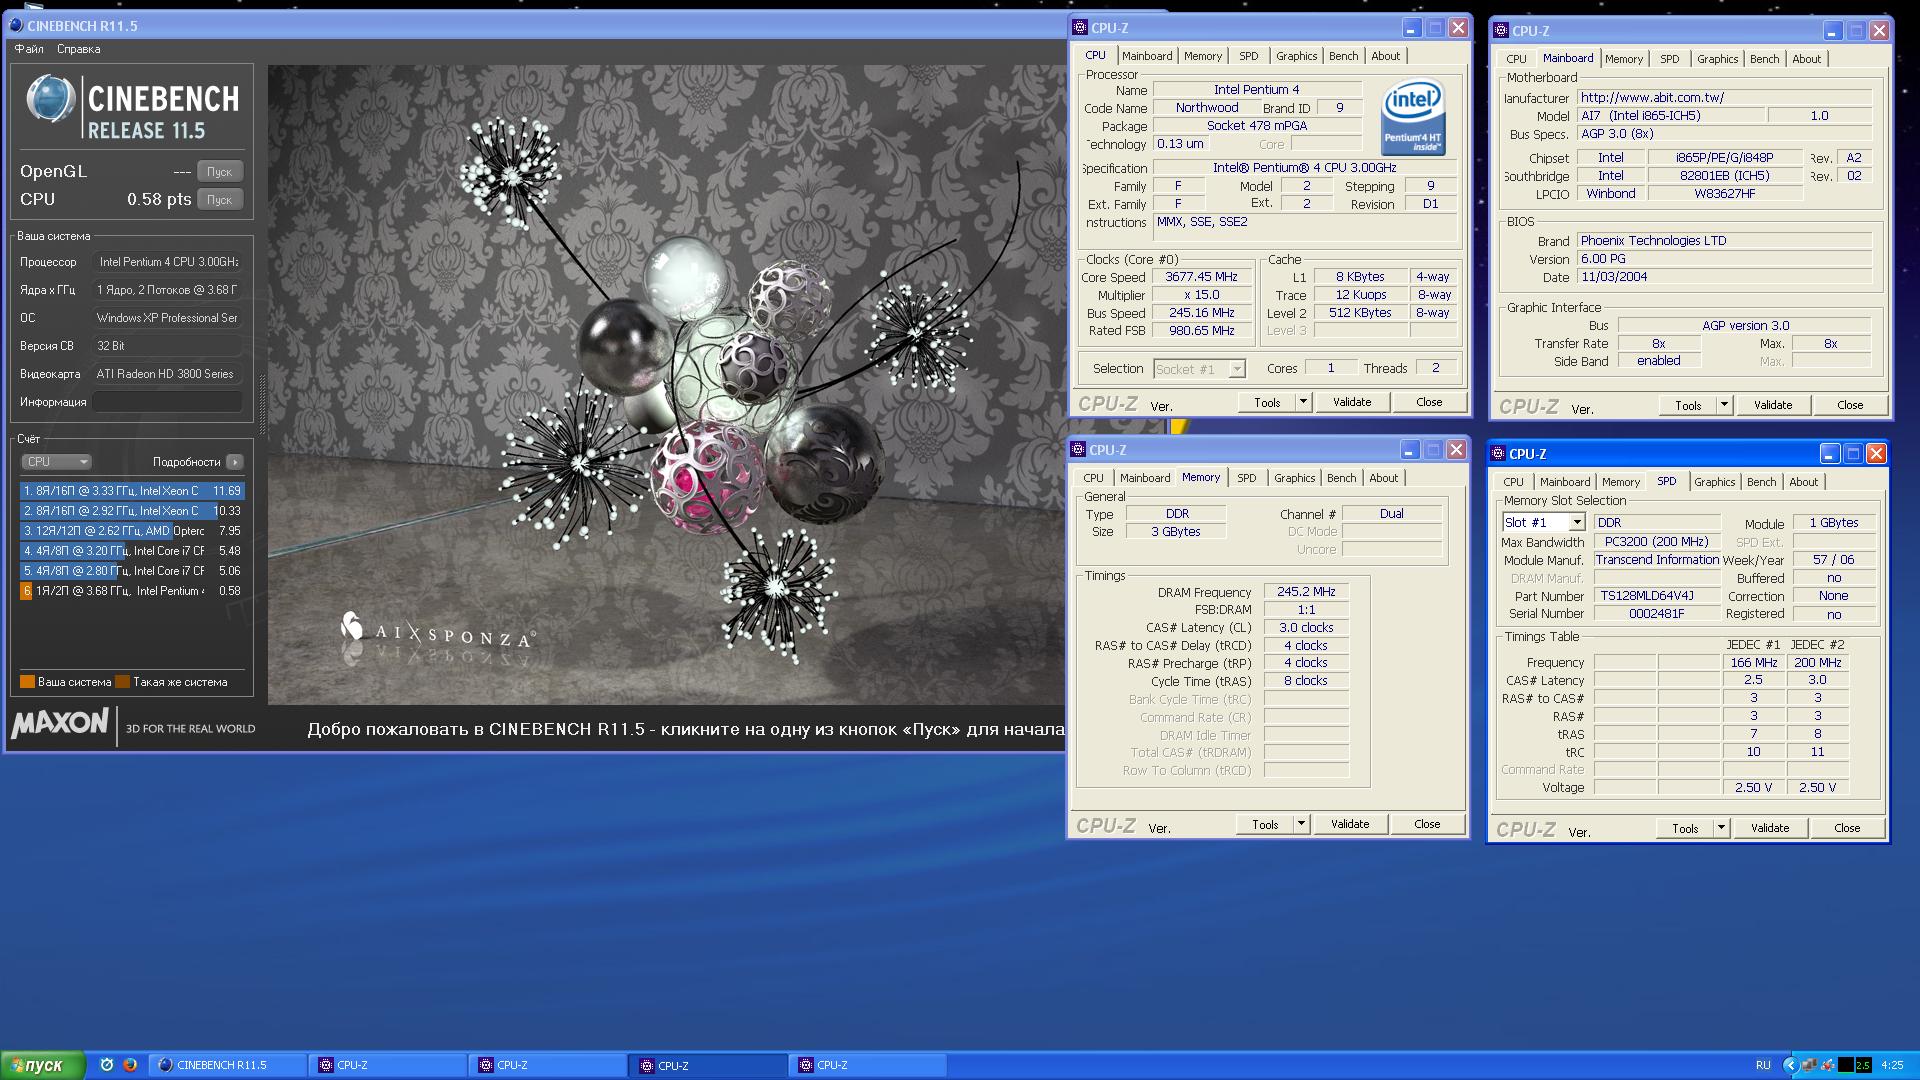Image resolution: width=1920 pixels, height=1080 pixels.
Task: Click Validate in the SPD window
Action: click(x=1770, y=828)
